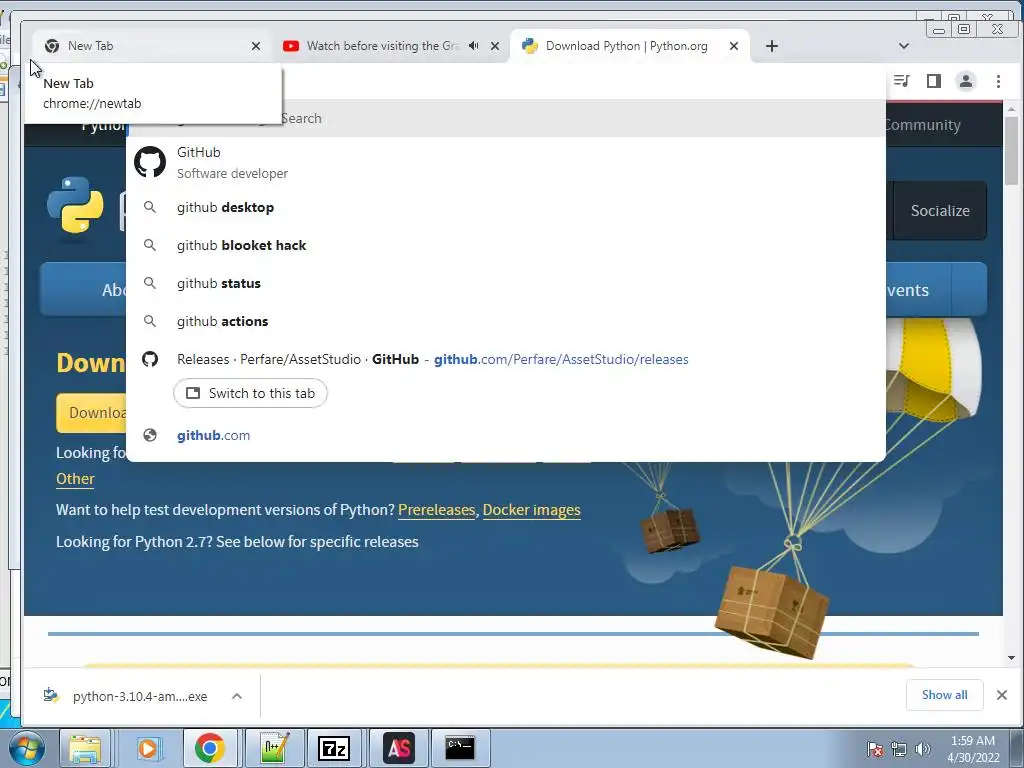Open Windows Explorer from taskbar
Viewport: 1024px width, 768px height.
85,748
